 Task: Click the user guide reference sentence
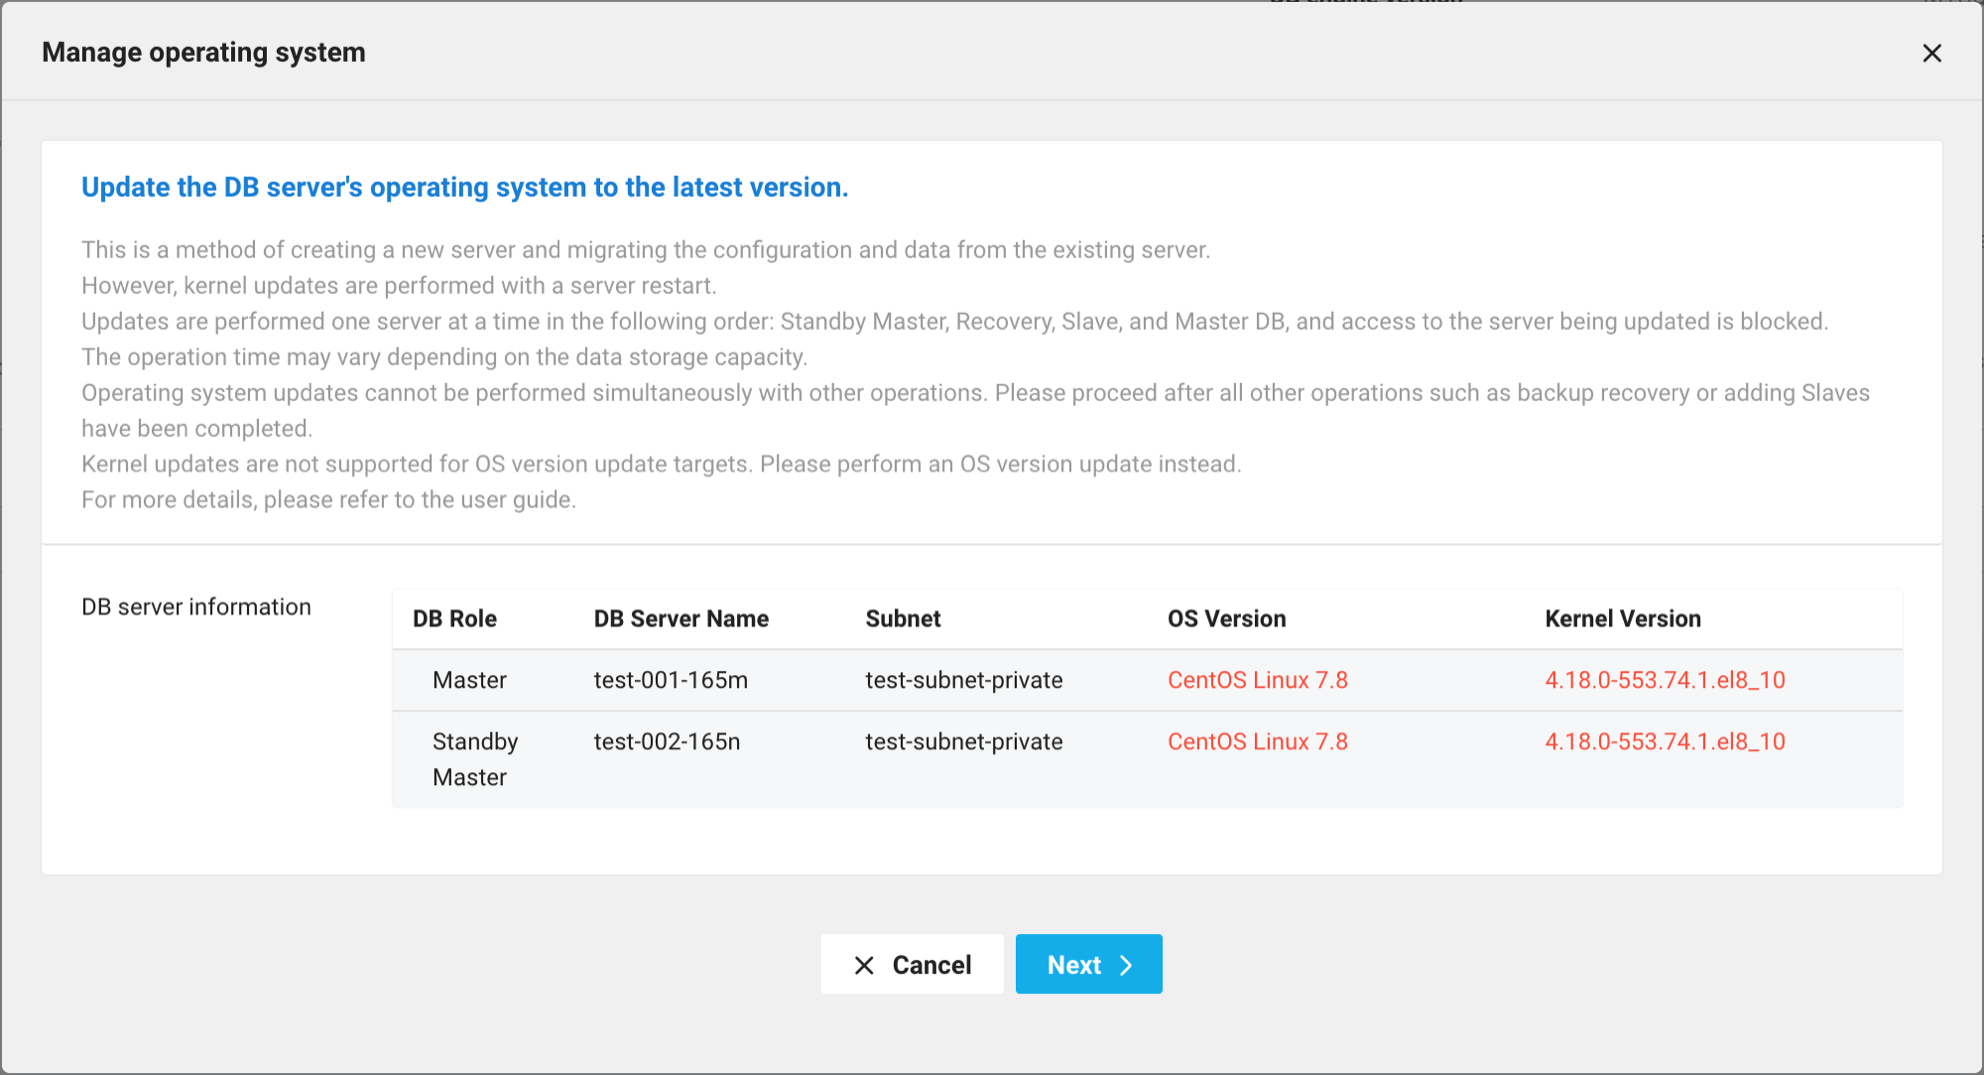329,500
